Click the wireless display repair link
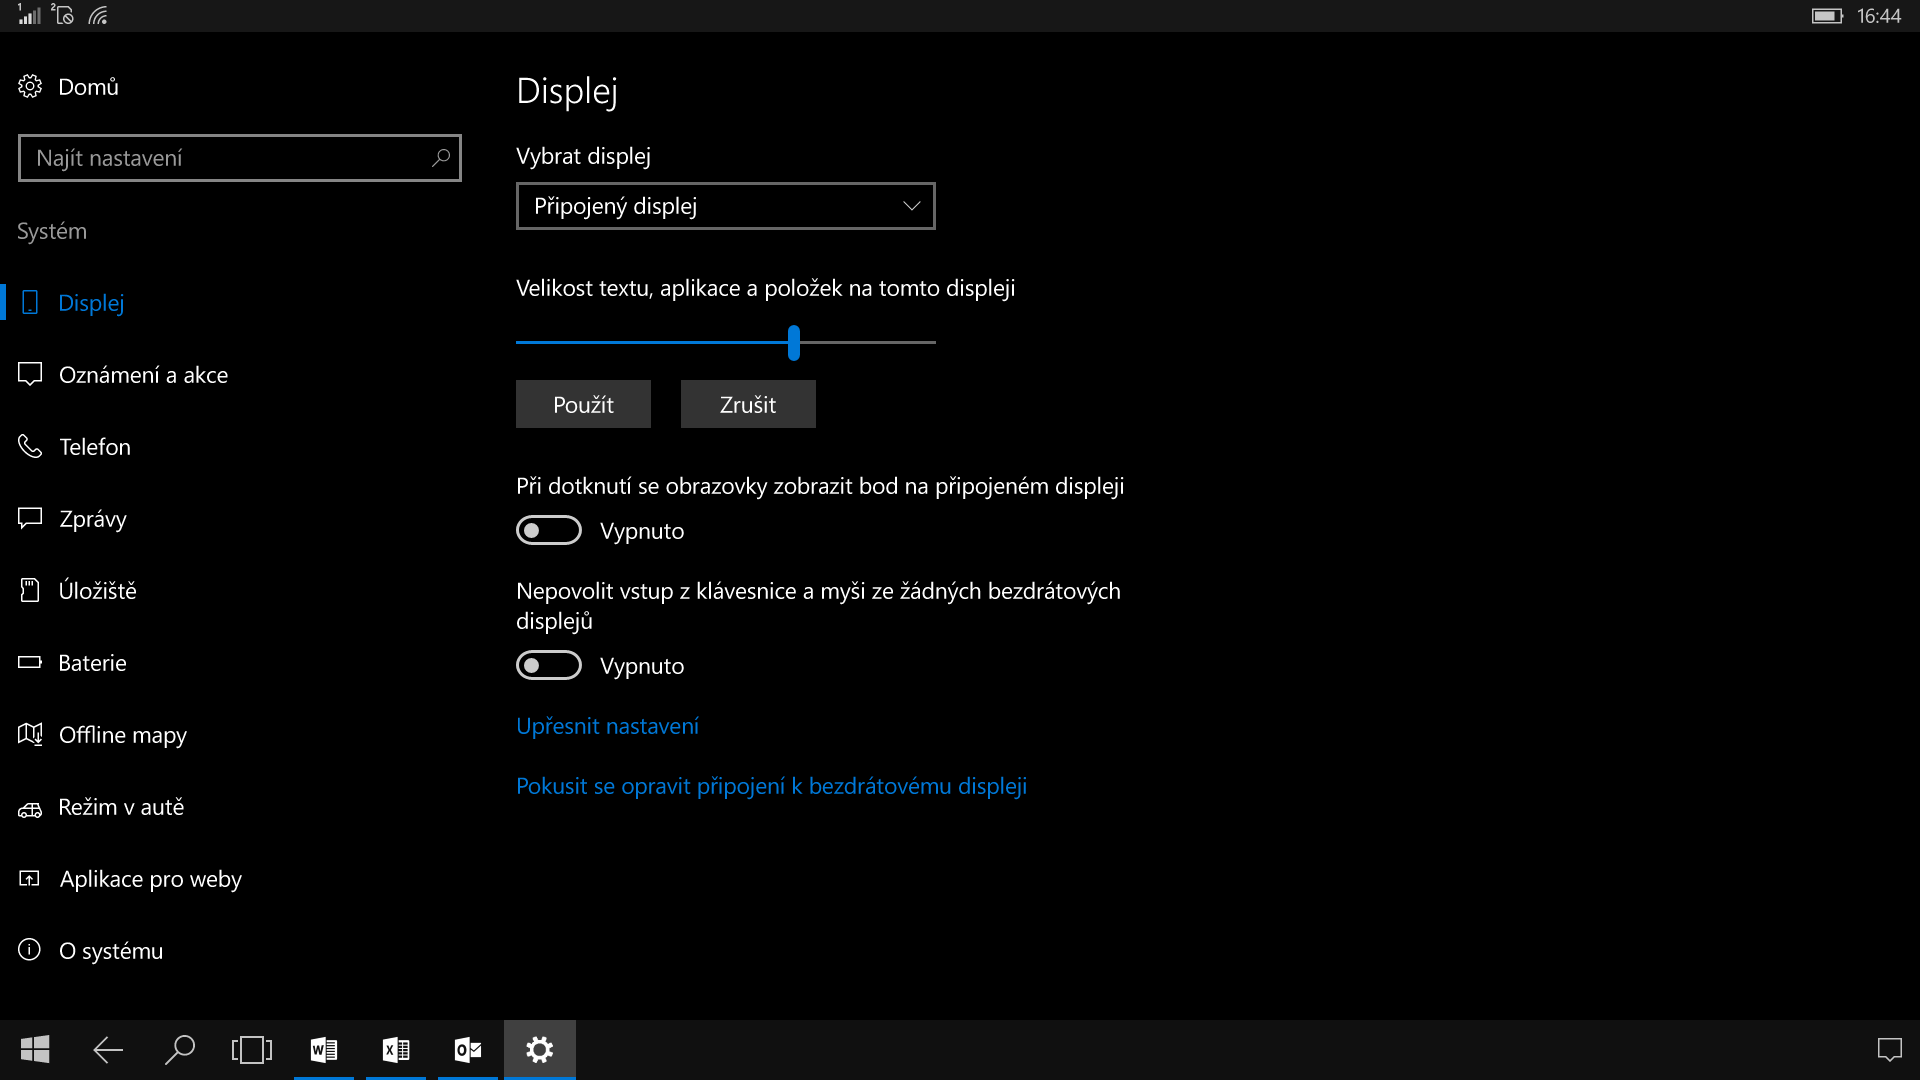Image resolution: width=1920 pixels, height=1080 pixels. (x=770, y=786)
